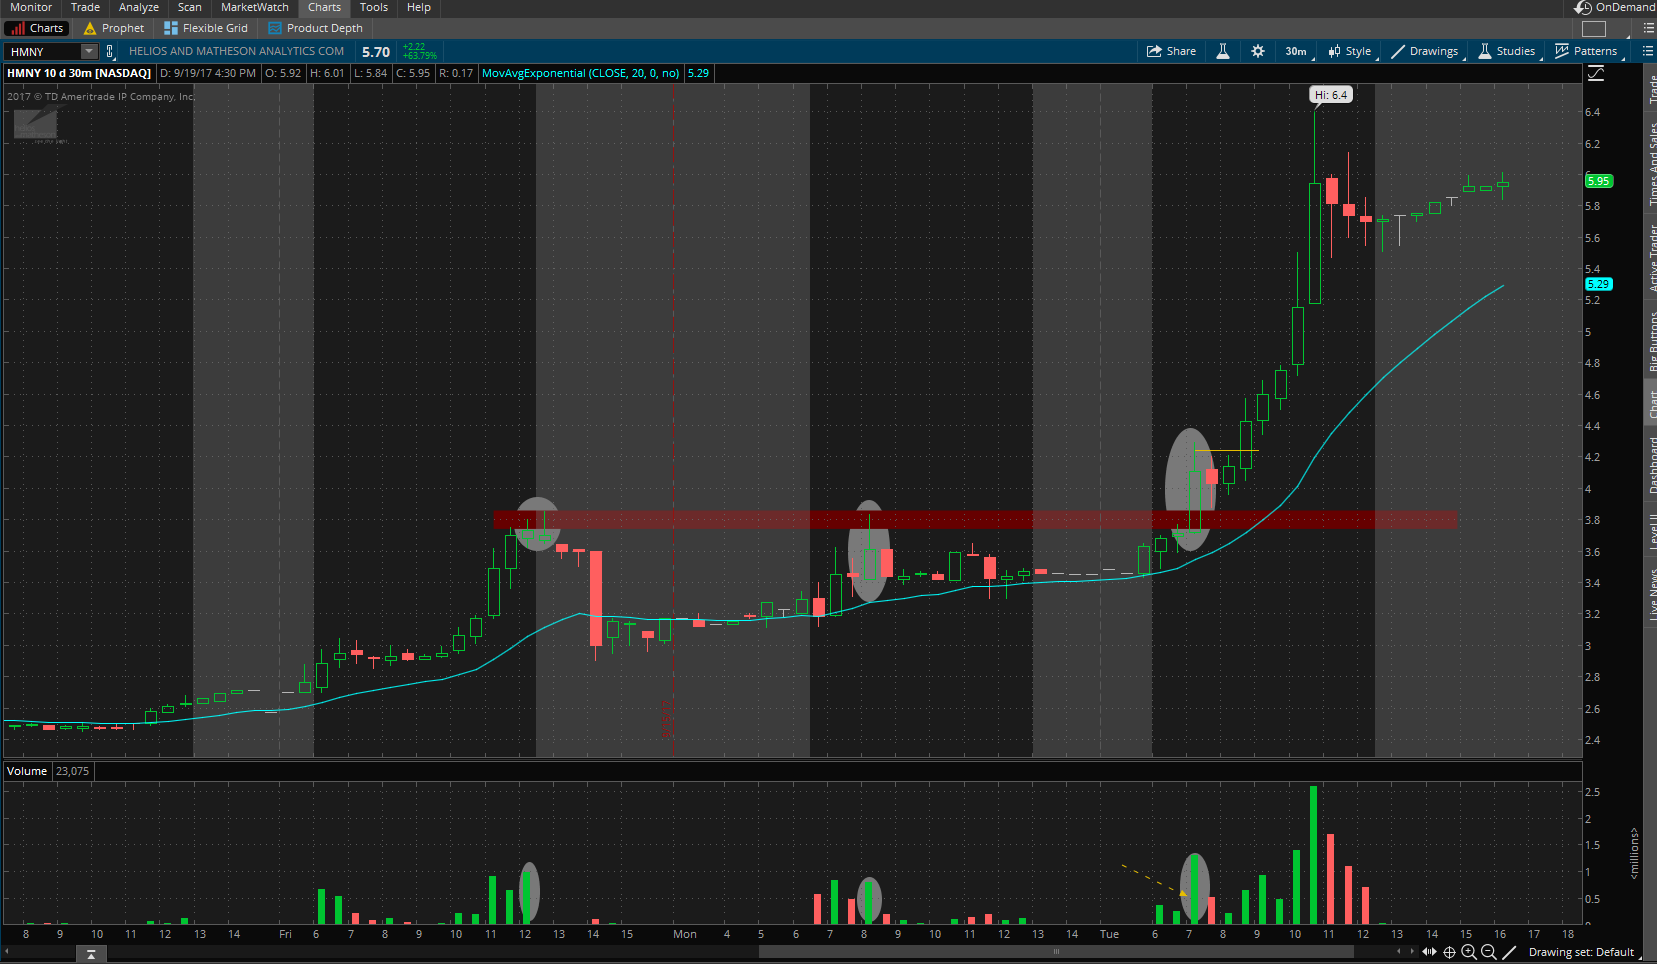This screenshot has height=964, width=1657.
Task: Select the trendline drawing tool icon
Action: point(1510,952)
